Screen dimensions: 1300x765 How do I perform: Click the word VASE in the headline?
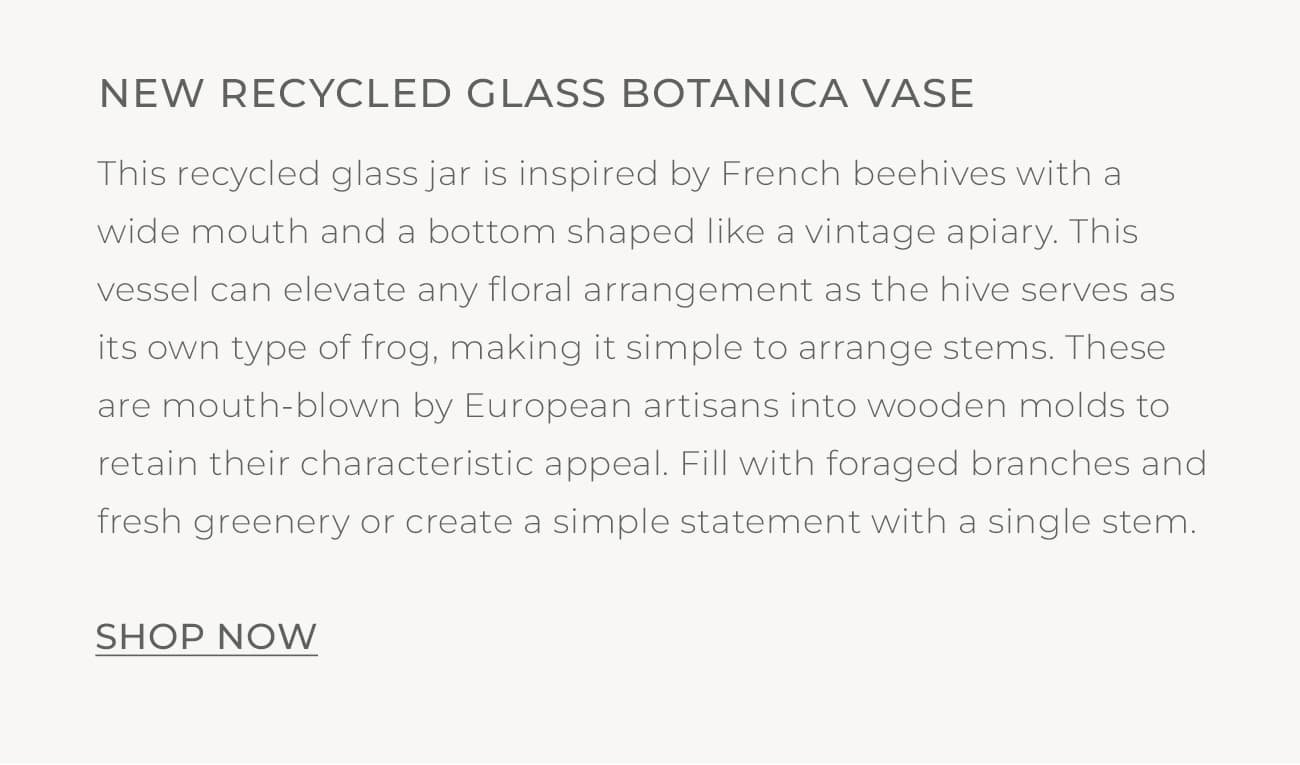[x=922, y=92]
